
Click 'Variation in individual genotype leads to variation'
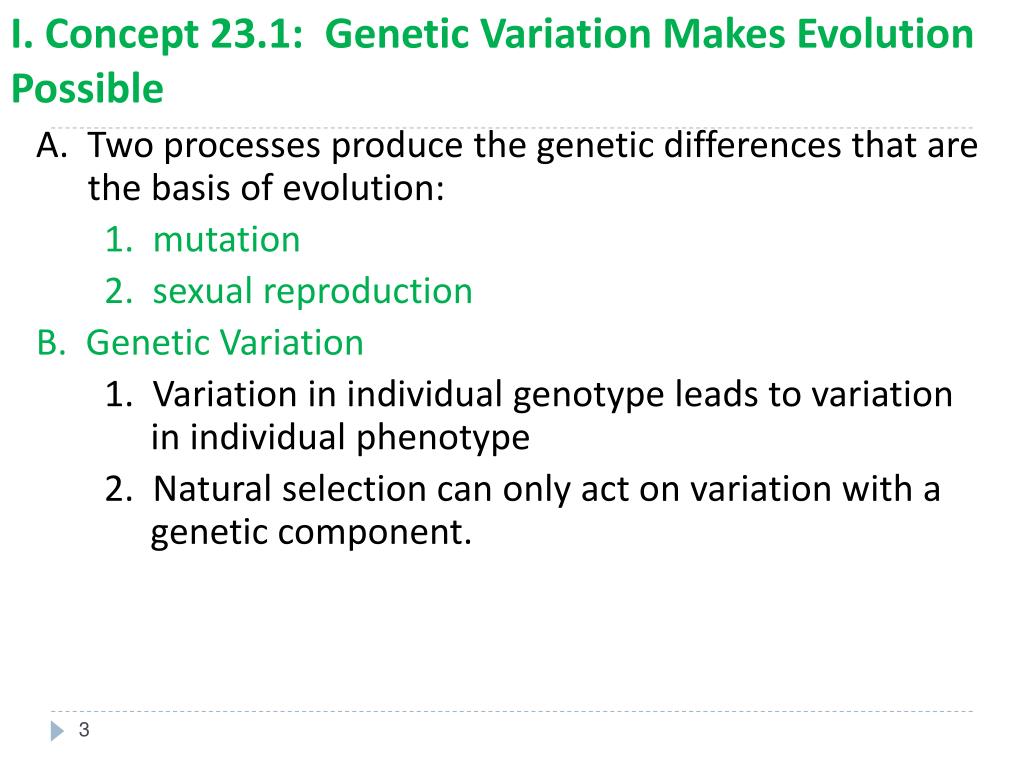[x=552, y=395]
